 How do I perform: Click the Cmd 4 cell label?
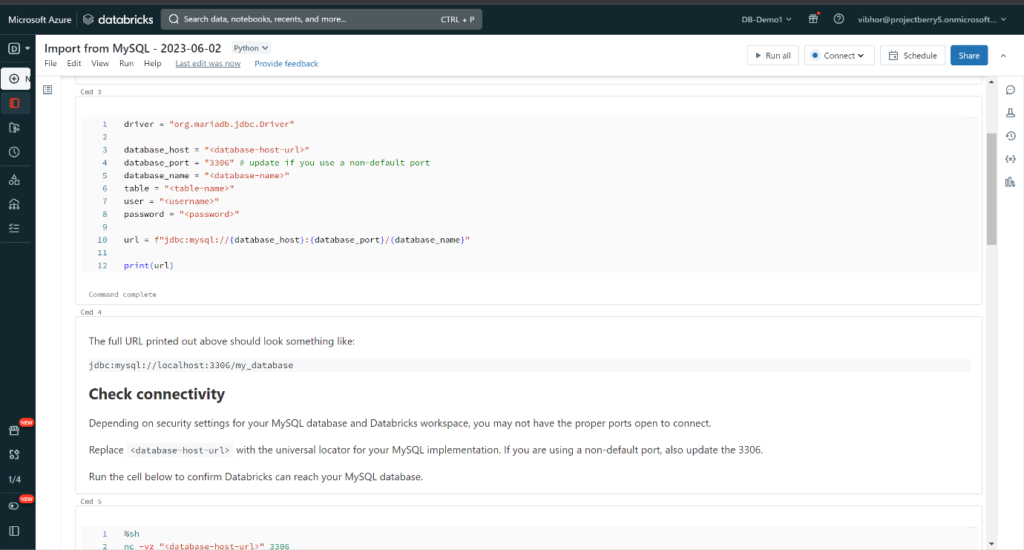click(x=91, y=312)
